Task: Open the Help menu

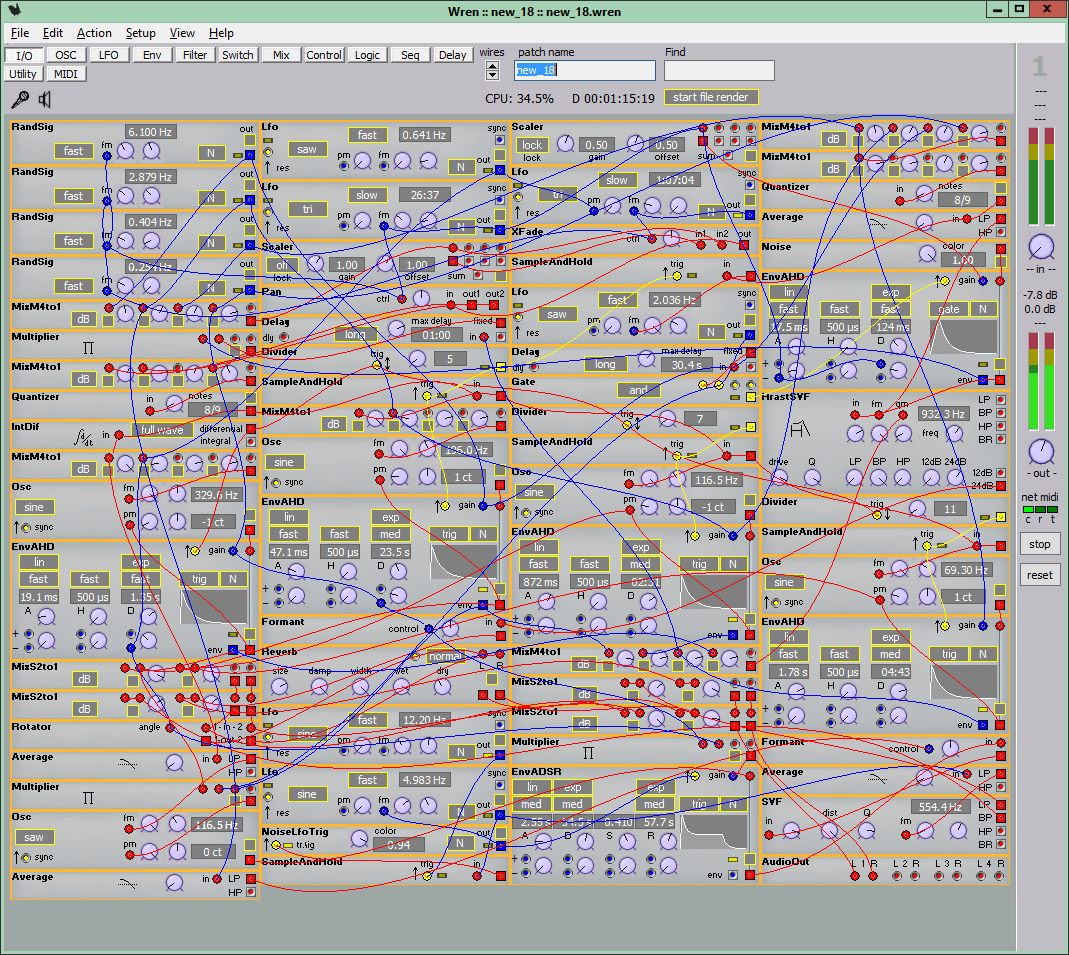Action: click(x=221, y=33)
